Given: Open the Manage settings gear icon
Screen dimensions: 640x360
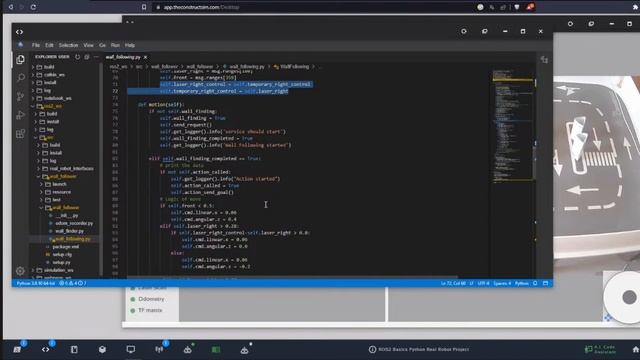Looking at the screenshot, I should 20,271.
